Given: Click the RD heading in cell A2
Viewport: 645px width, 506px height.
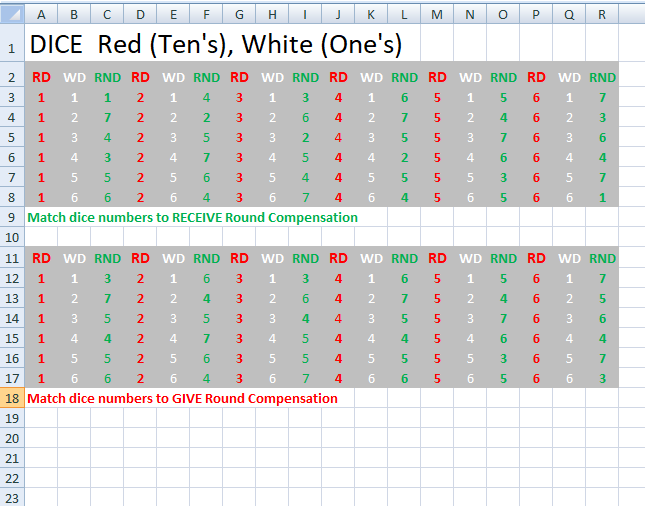Looking at the screenshot, I should [41, 77].
